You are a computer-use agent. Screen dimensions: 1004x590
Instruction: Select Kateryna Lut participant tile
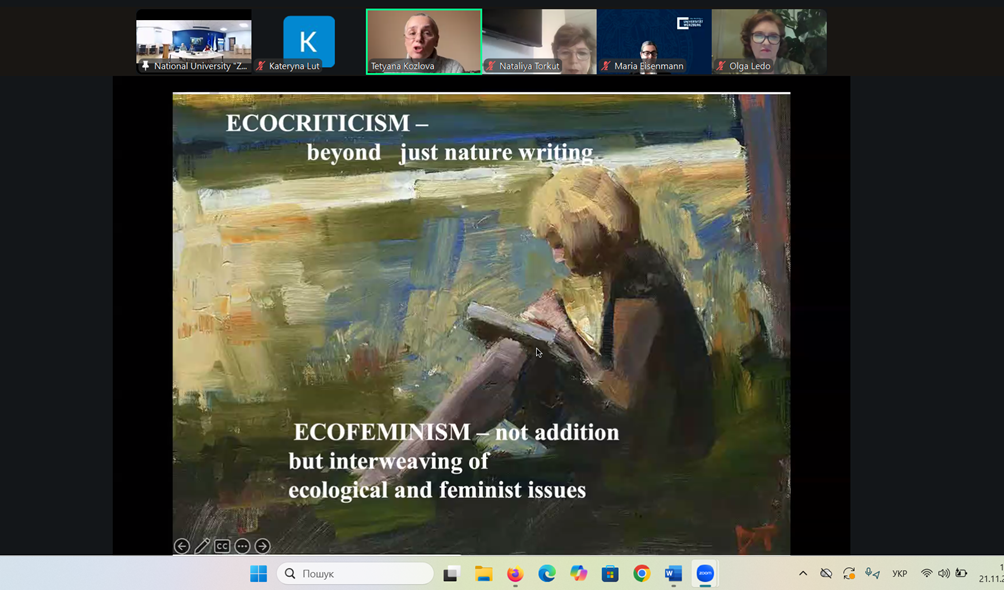(308, 41)
